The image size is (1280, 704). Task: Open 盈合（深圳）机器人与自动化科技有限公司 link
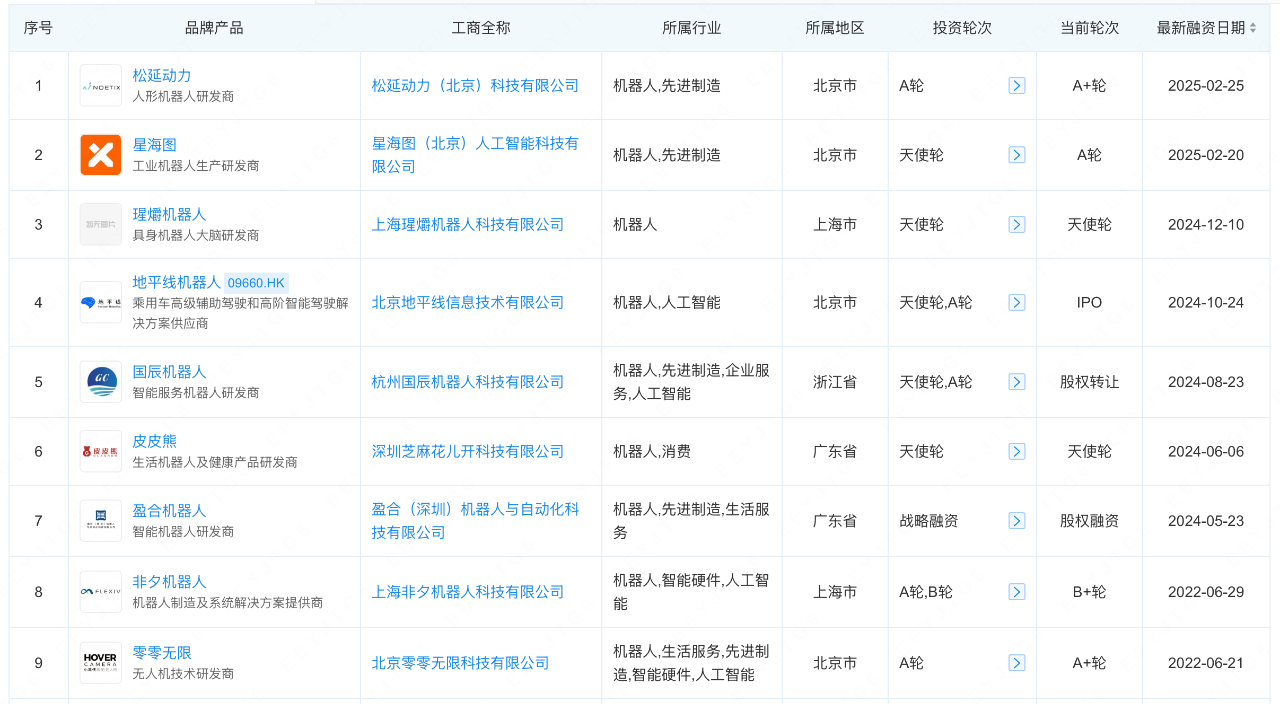tap(475, 520)
